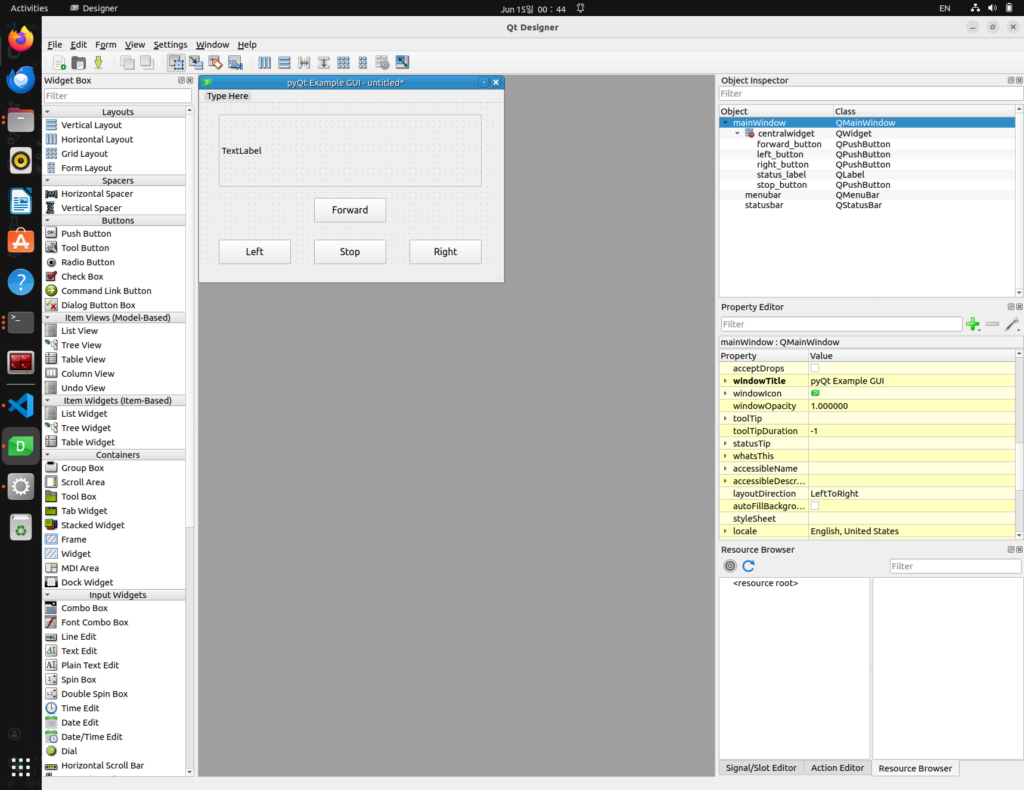Image resolution: width=1024 pixels, height=790 pixels.
Task: Toggle the acceptDrops property checkbox
Action: [x=814, y=368]
